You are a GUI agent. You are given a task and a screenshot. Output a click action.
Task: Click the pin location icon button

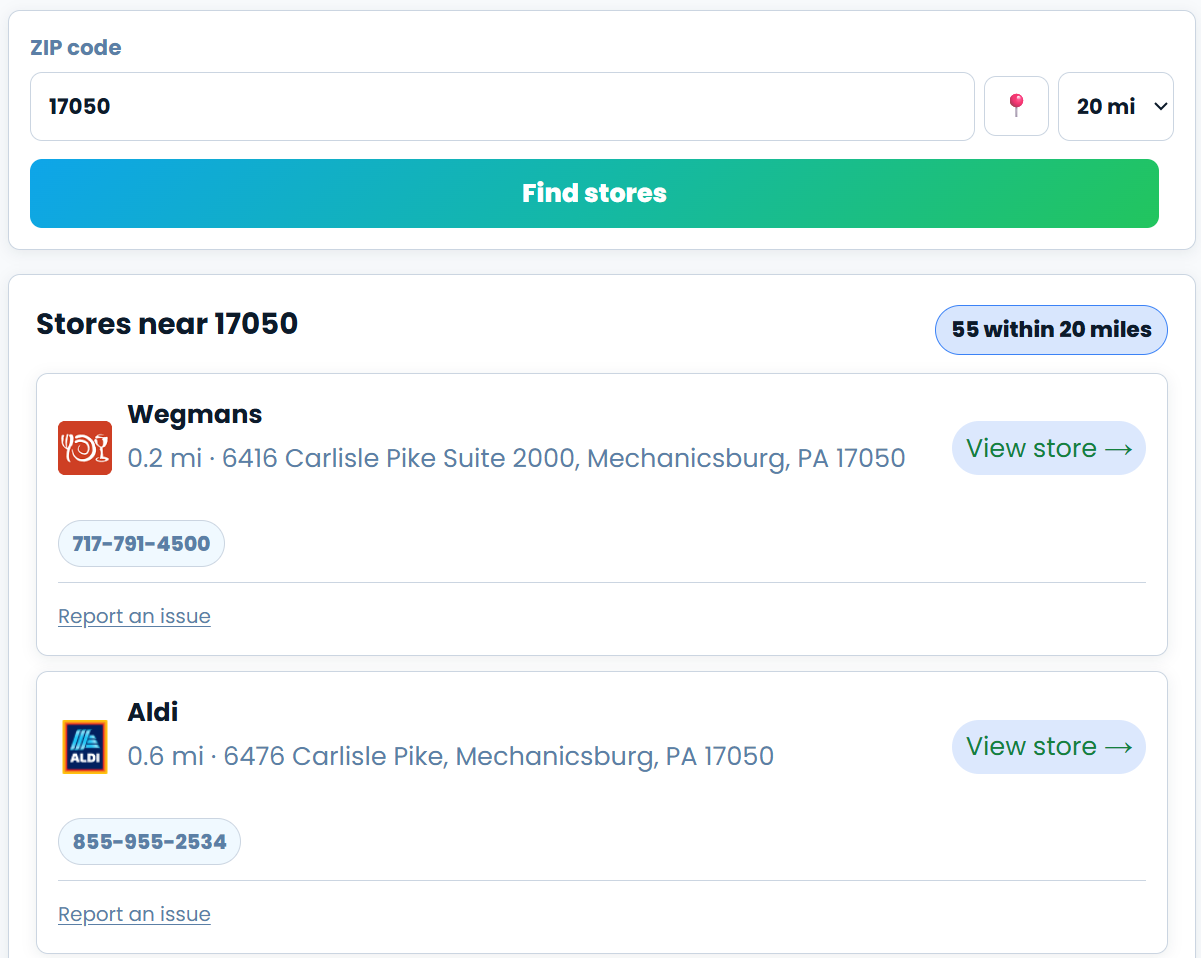pyautogui.click(x=1016, y=106)
